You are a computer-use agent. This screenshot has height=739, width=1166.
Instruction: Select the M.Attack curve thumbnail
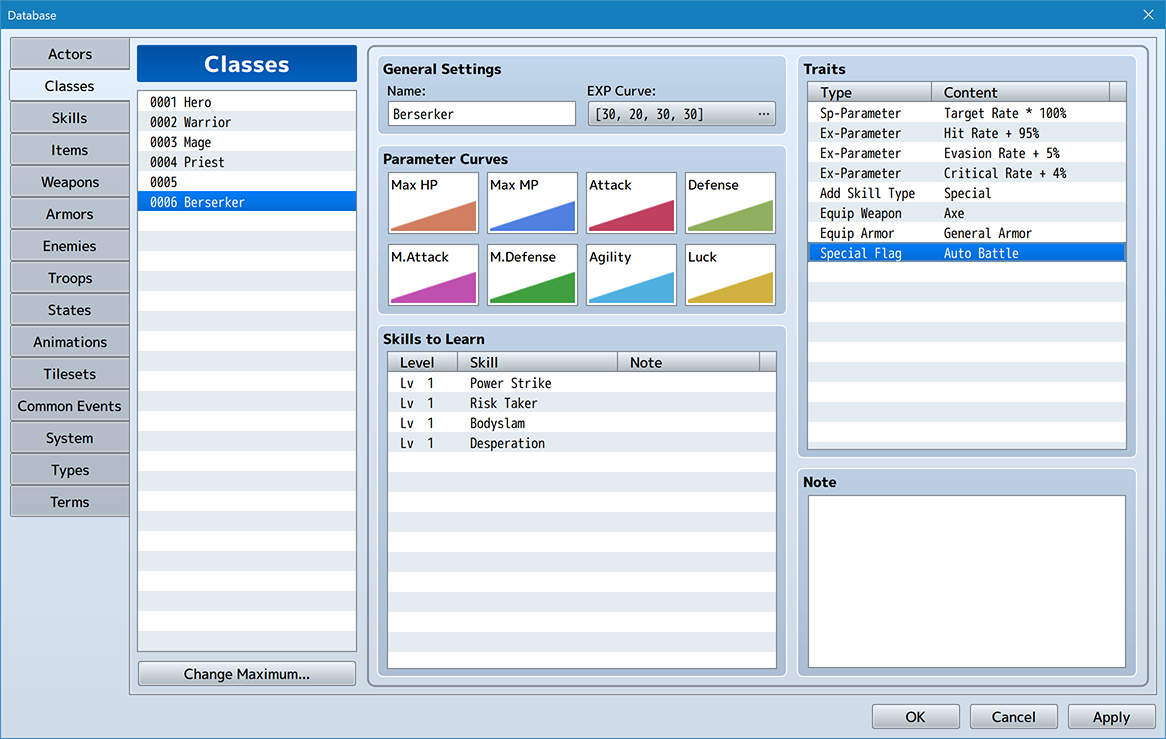point(433,275)
